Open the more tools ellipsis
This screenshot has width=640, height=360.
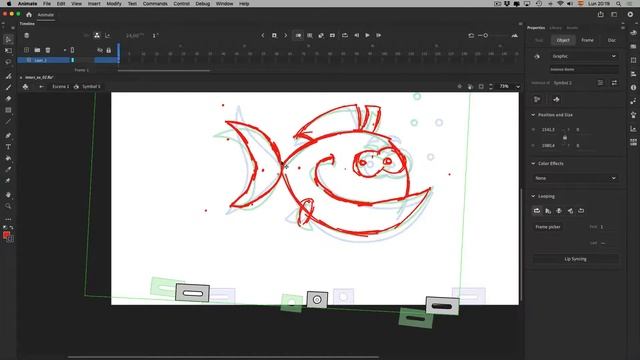click(x=8, y=219)
